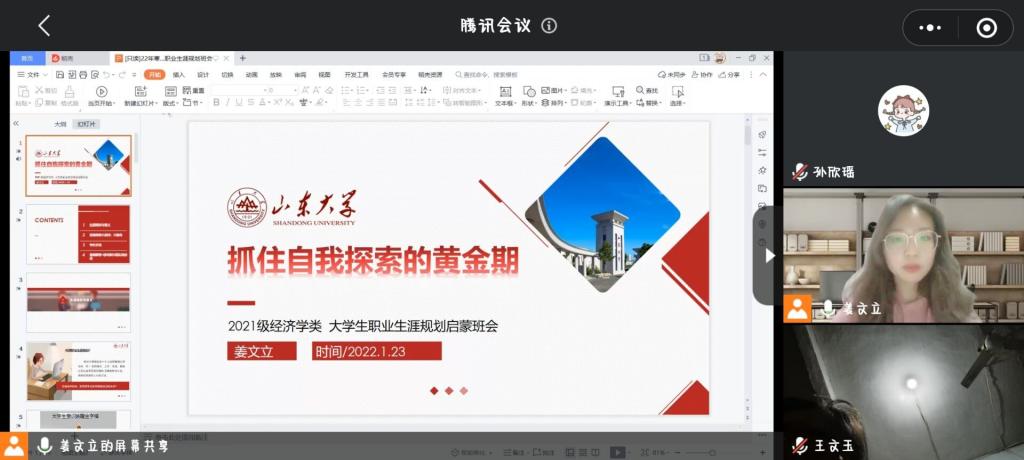1024x460 pixels.
Task: Click the slide title 抓住自我探索的黄金期
Action: [x=373, y=261]
